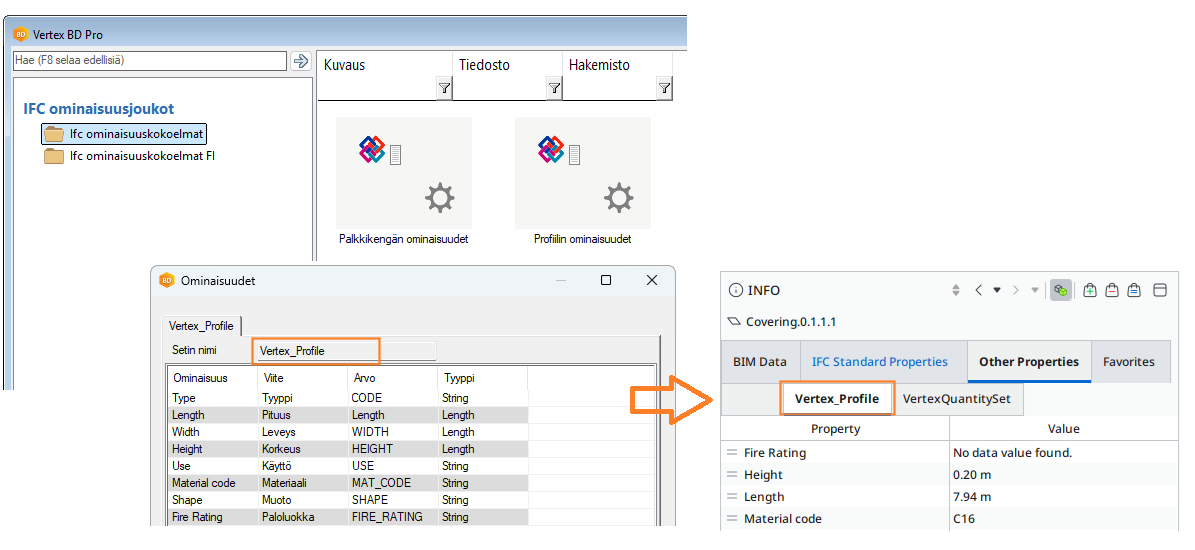This screenshot has height=550, width=1195.
Task: Click the gear icon on the Palkkikengän ominaisuudet tile
Action: [x=440, y=198]
